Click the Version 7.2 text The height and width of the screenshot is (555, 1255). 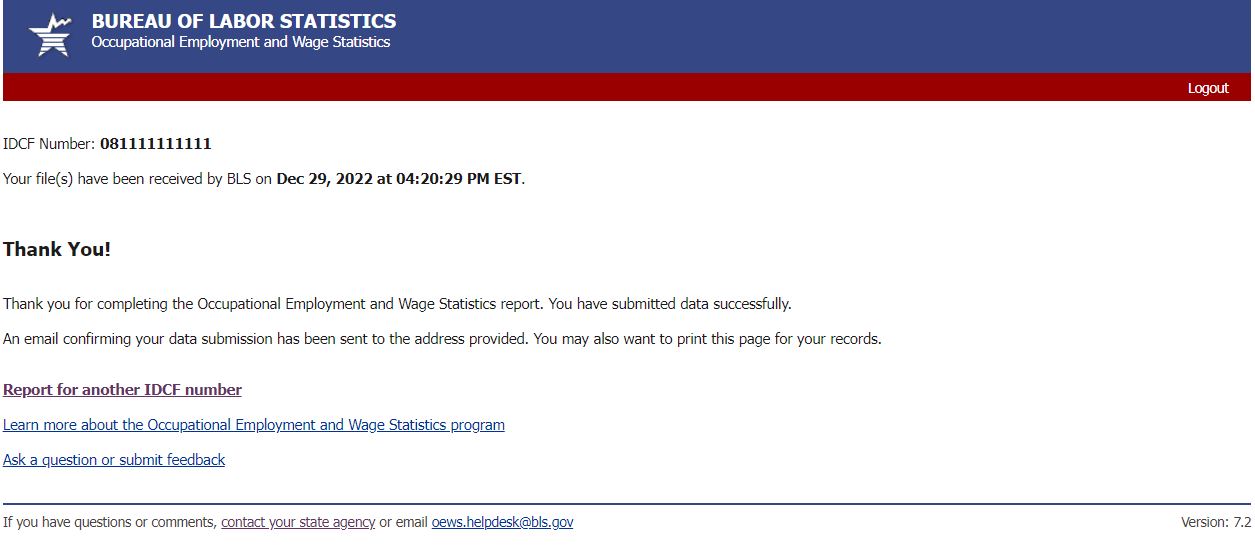coord(1216,522)
